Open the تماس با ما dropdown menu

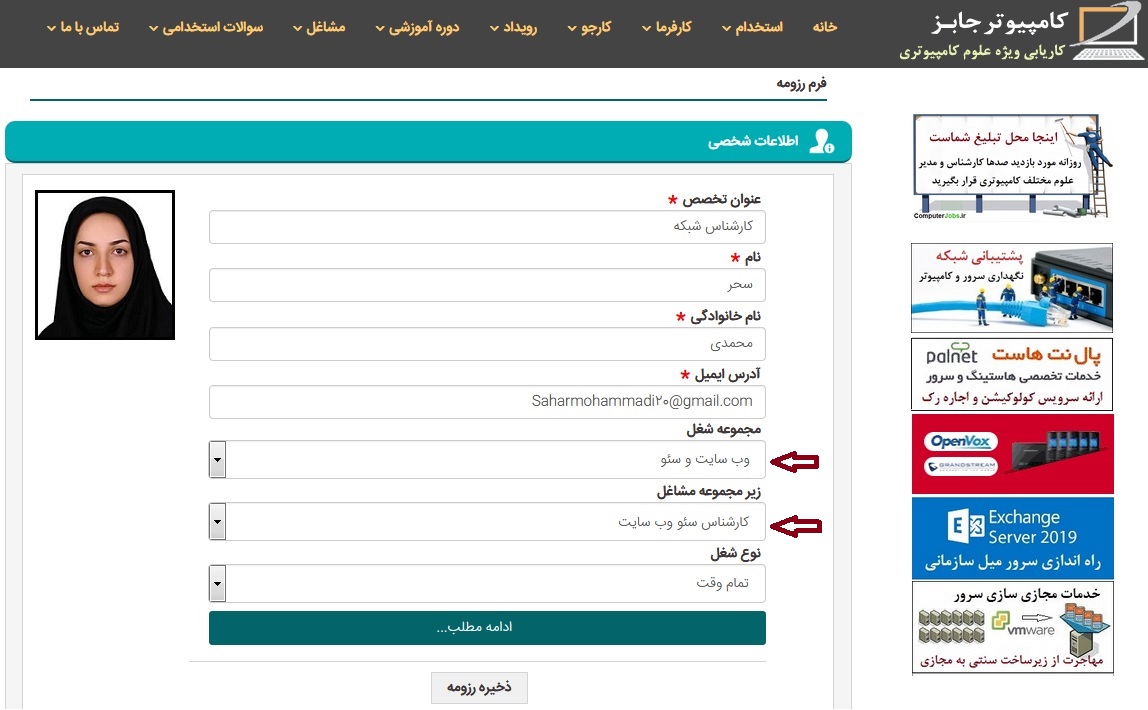(x=83, y=27)
